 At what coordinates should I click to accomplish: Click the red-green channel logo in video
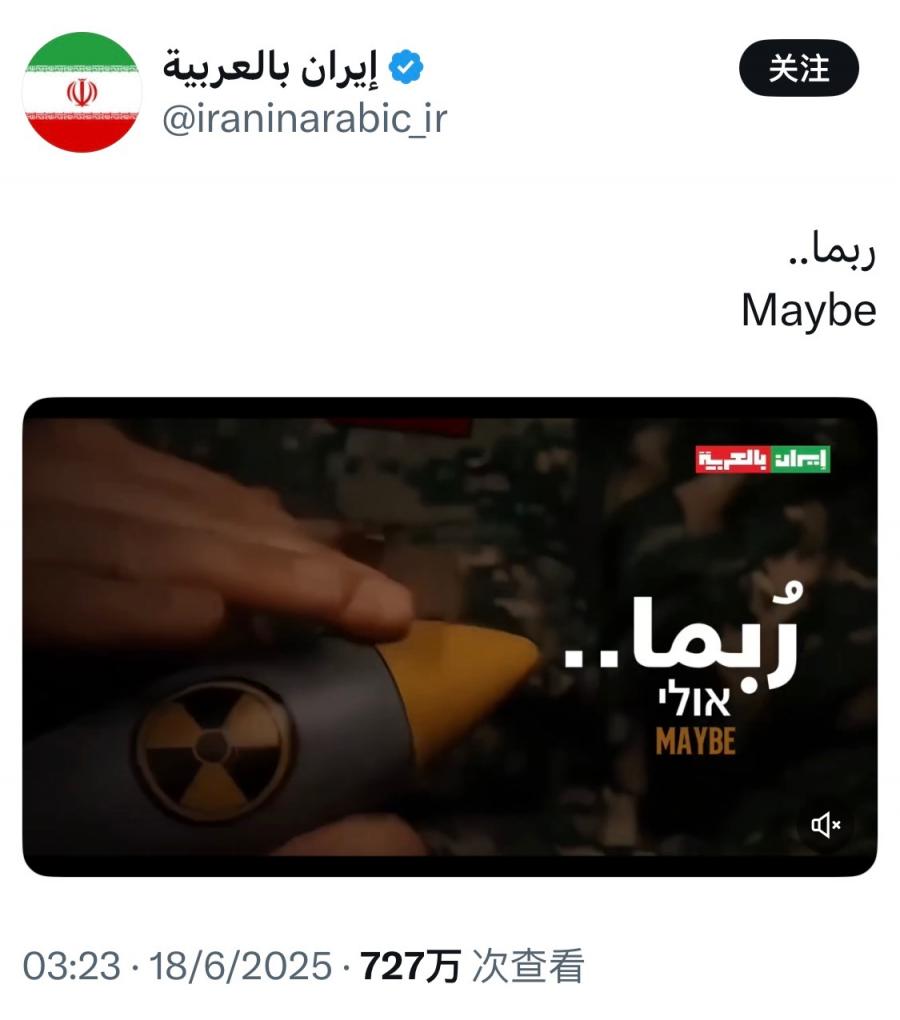(762, 459)
